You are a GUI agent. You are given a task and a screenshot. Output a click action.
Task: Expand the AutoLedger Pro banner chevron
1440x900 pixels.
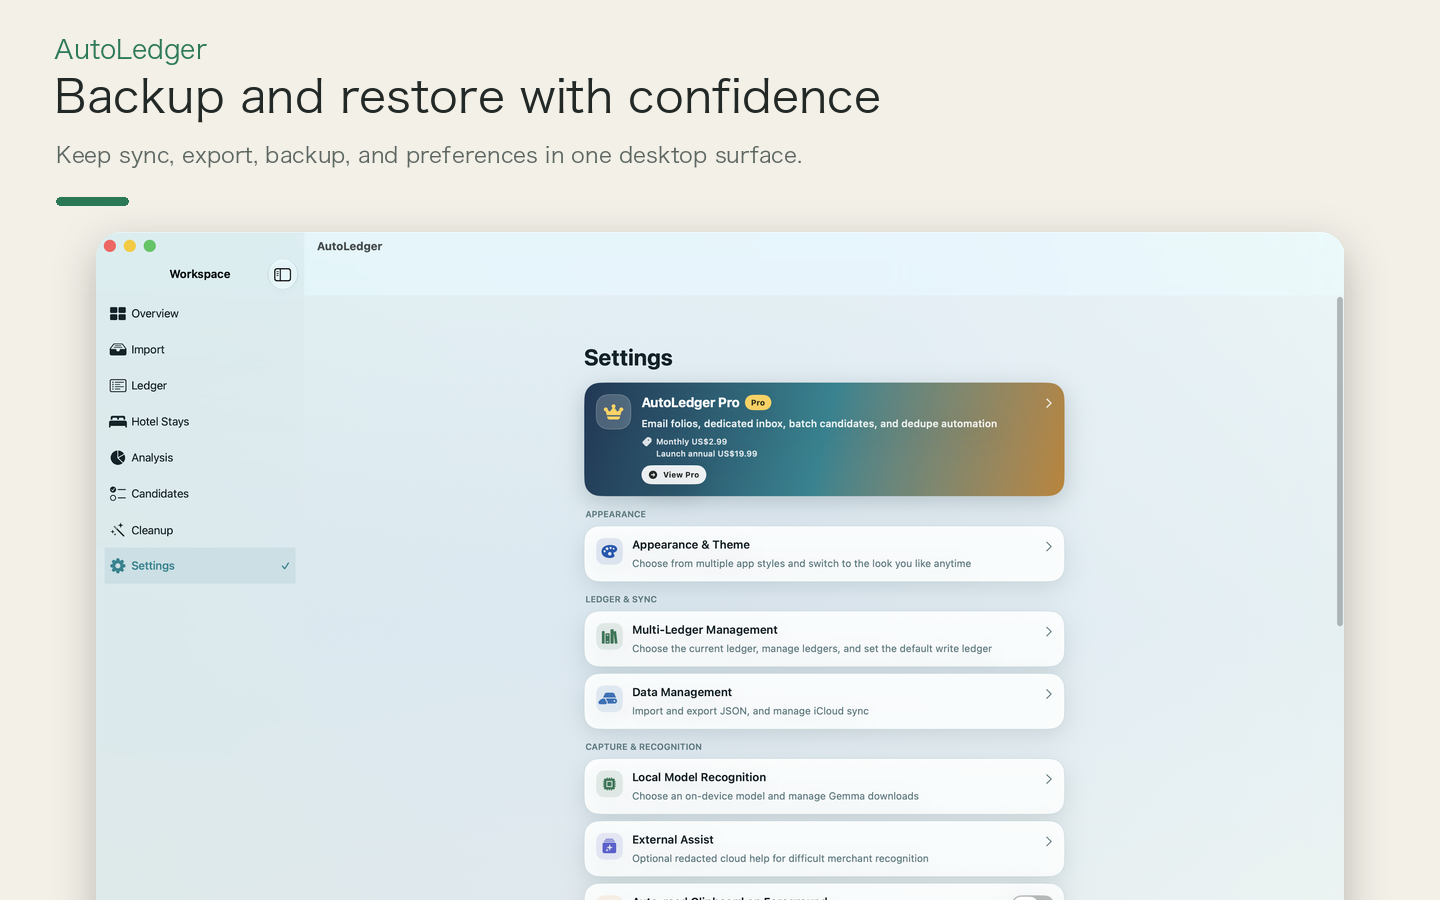pyautogui.click(x=1048, y=403)
